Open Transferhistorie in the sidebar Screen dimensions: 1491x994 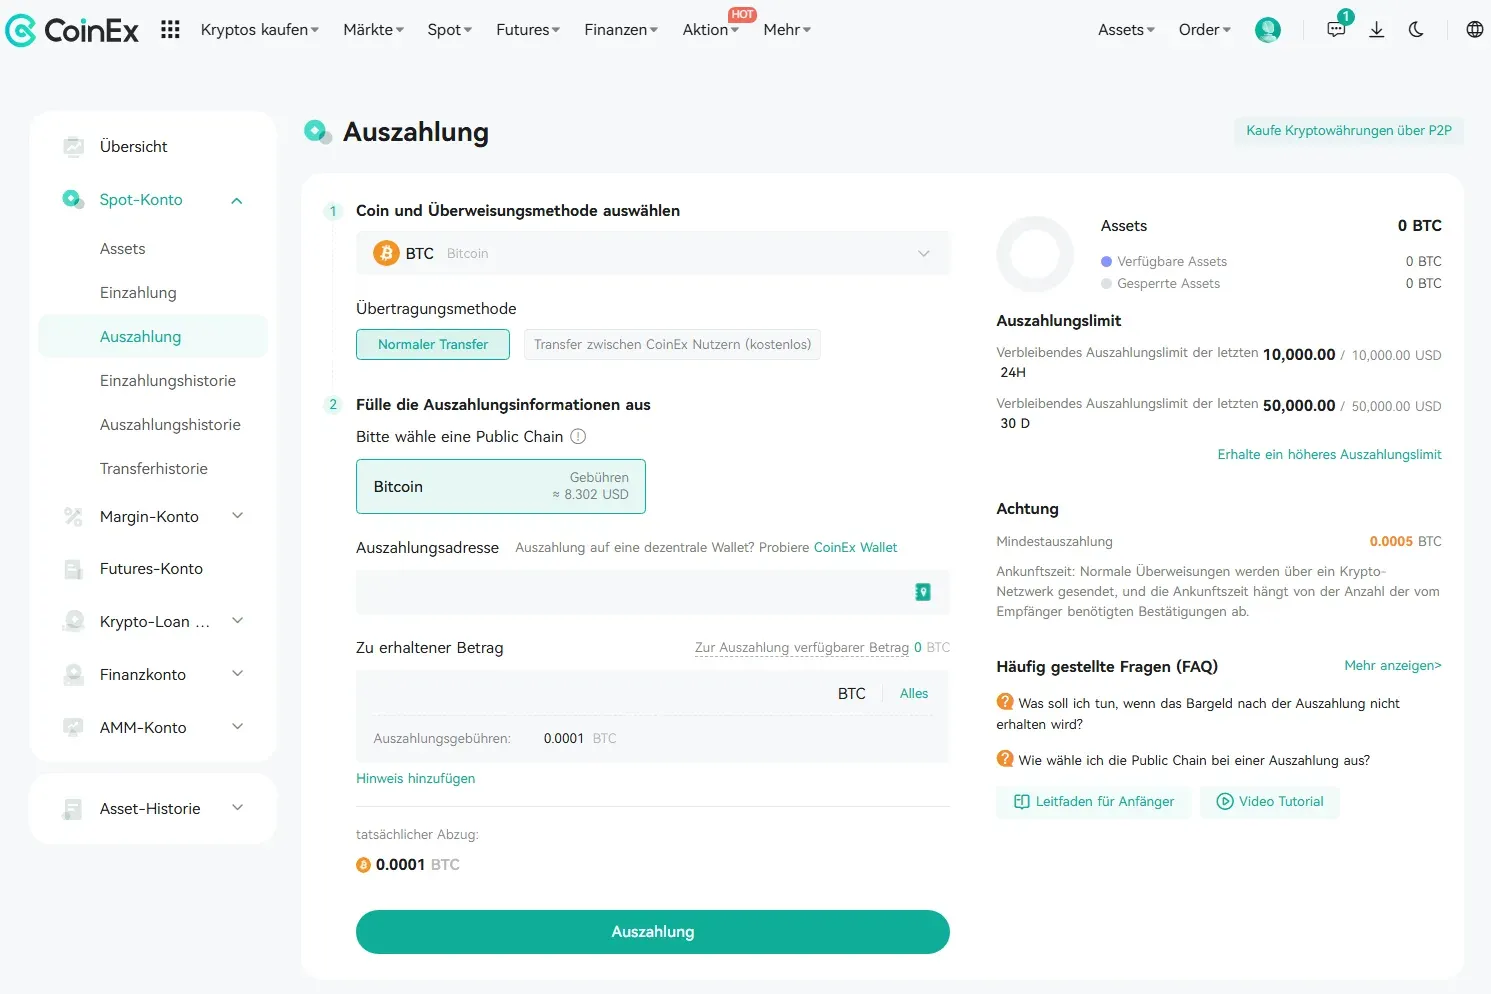coord(154,469)
